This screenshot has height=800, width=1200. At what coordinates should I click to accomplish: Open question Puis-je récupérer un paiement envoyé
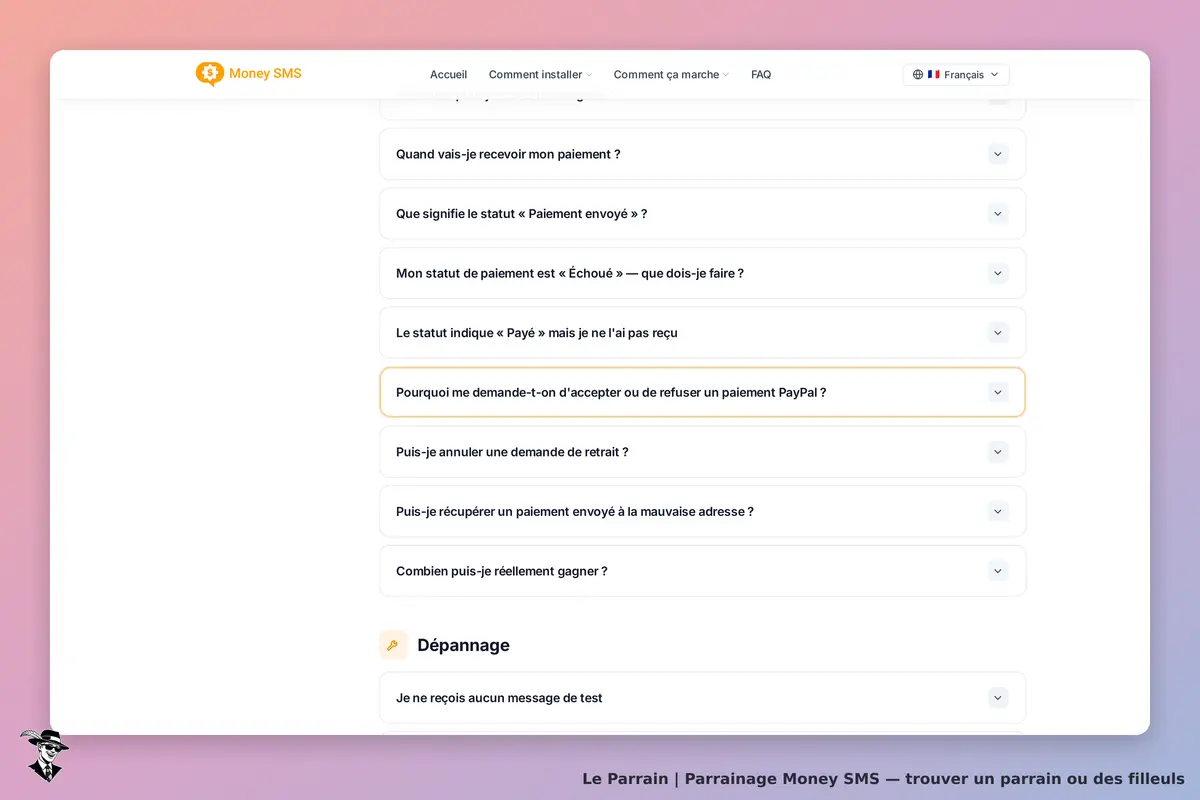[702, 511]
